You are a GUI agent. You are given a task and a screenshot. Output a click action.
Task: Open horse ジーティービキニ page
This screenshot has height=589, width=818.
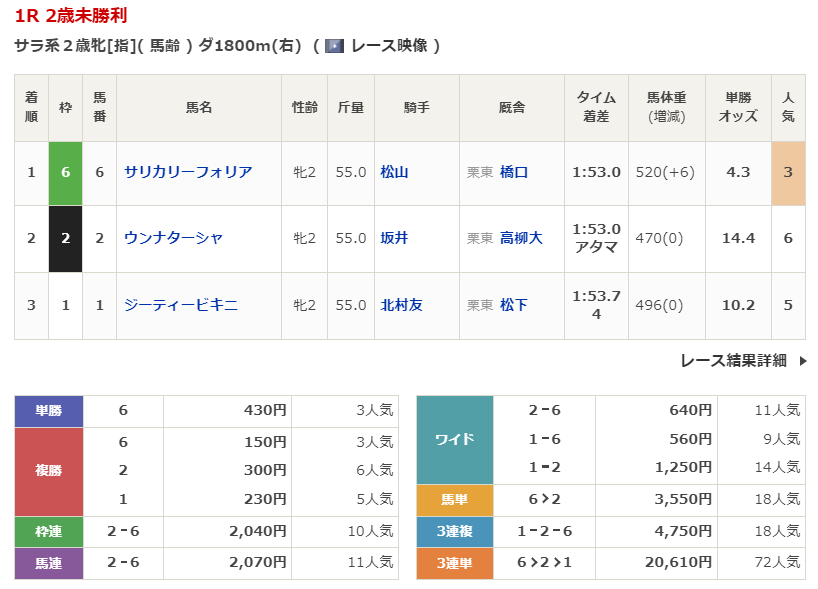[181, 305]
